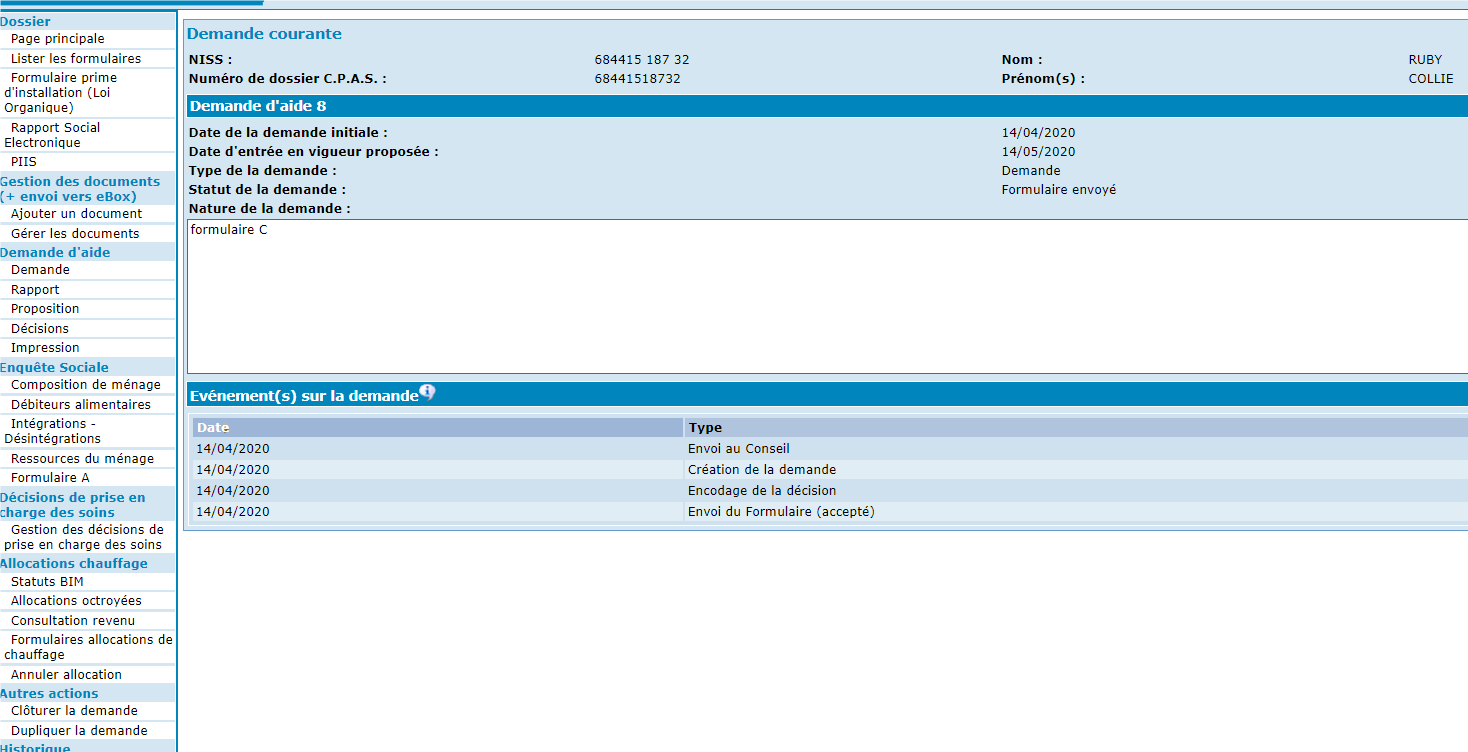Screen dimensions: 1468x752
Task: Select the Envoi au Conseil event
Action: (x=739, y=449)
